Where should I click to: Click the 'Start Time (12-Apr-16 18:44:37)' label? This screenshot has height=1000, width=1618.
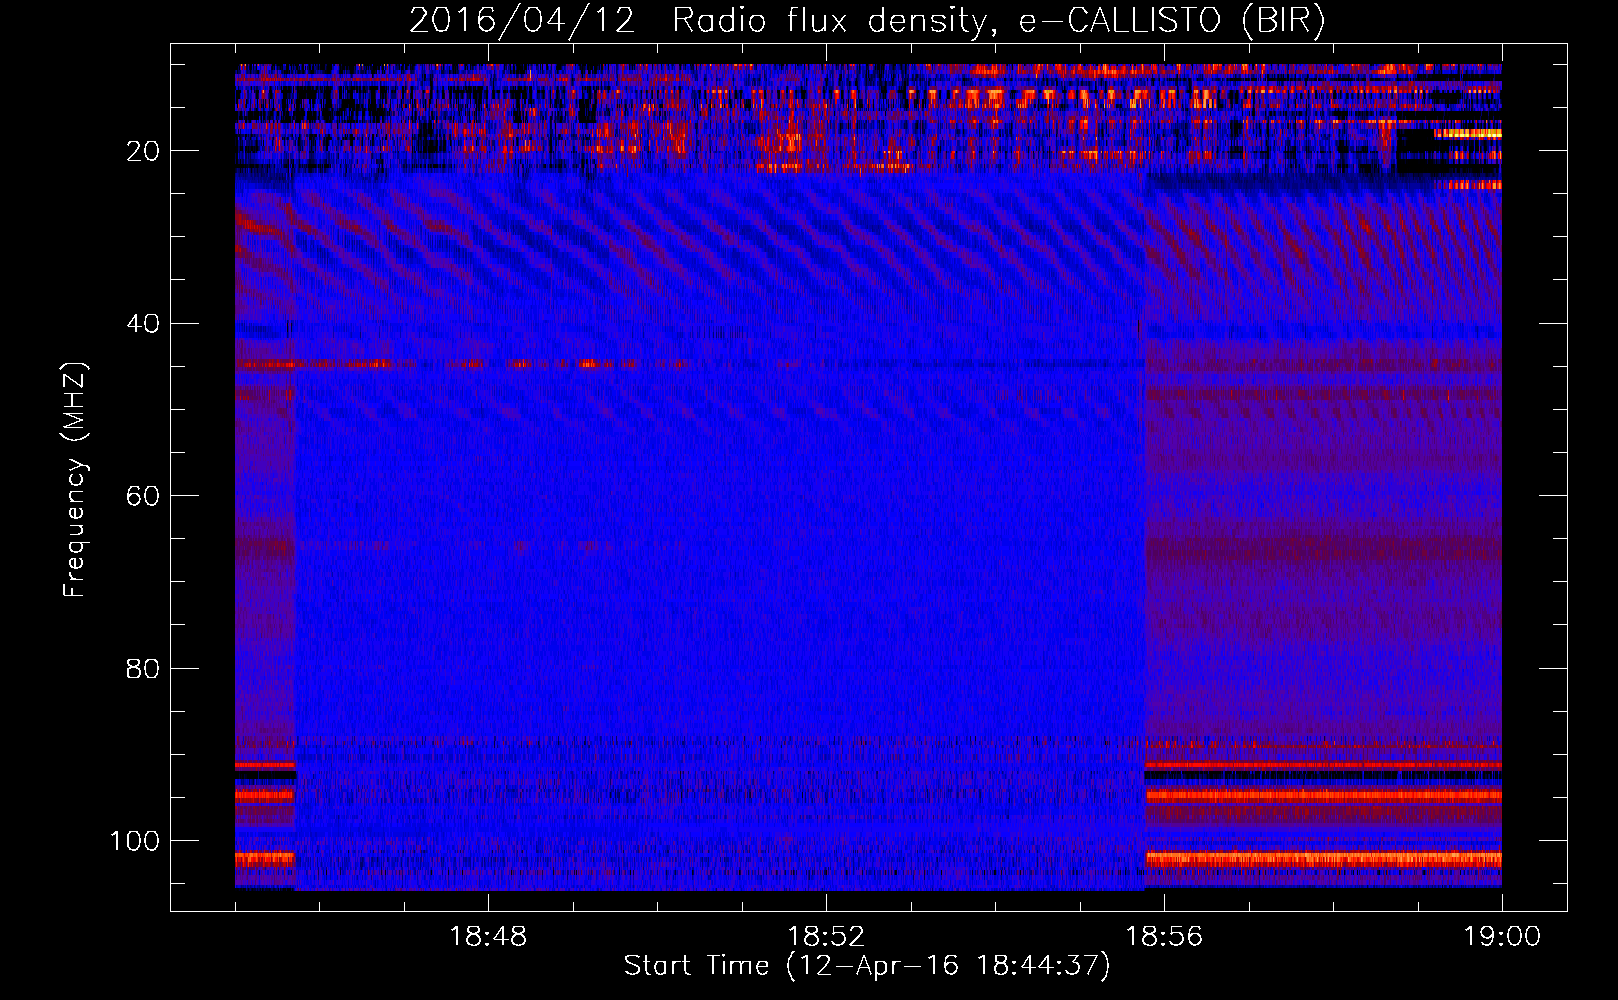click(x=867, y=965)
